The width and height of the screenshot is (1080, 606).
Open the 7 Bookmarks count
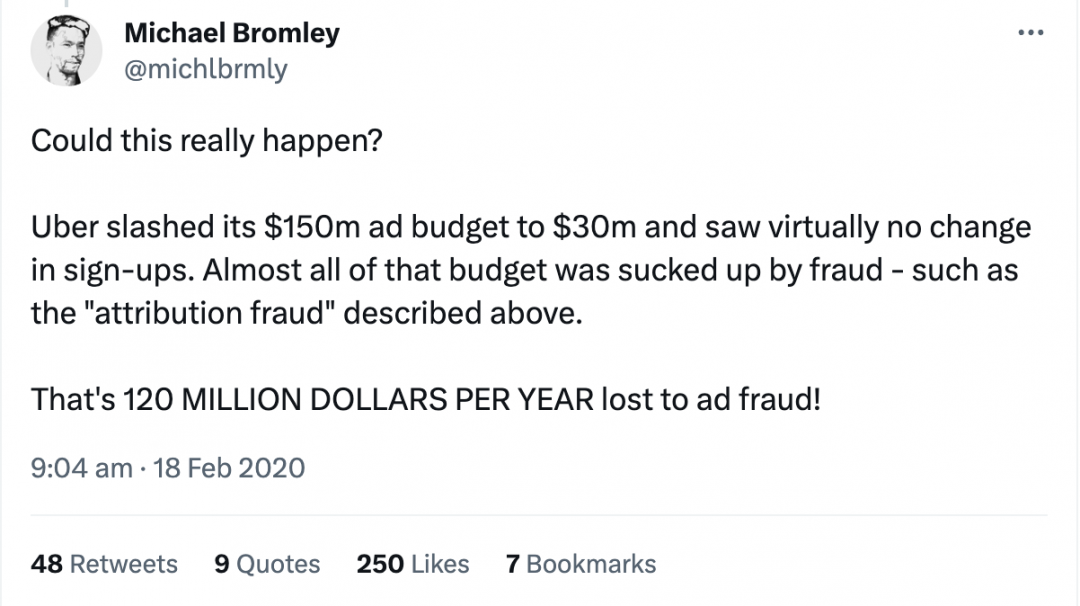[x=581, y=564]
